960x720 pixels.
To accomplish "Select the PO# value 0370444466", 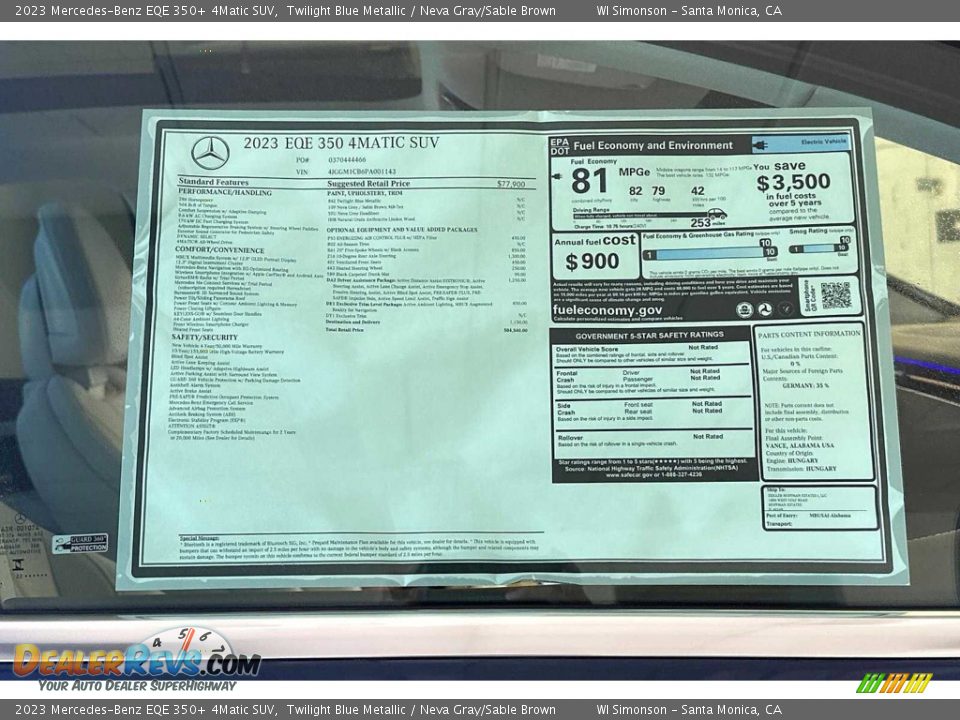I will 347,160.
